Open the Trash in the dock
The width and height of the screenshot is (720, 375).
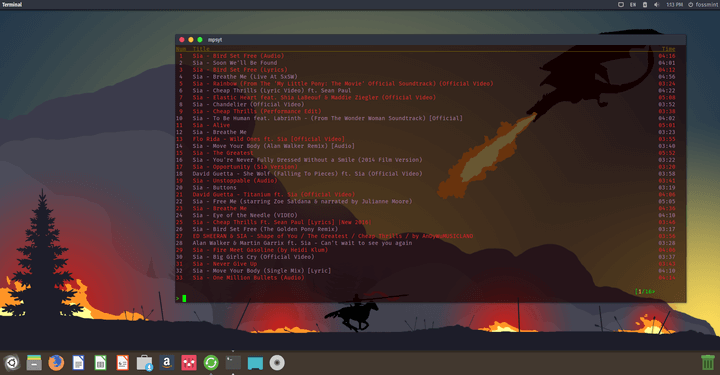point(708,363)
